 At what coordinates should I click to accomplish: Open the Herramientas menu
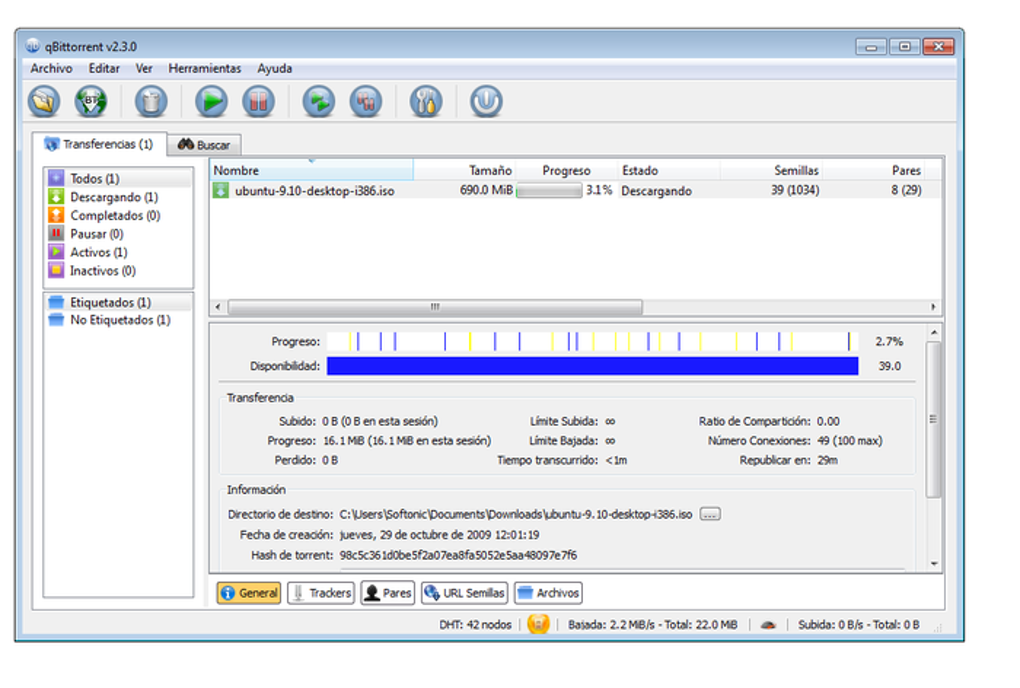[x=204, y=68]
